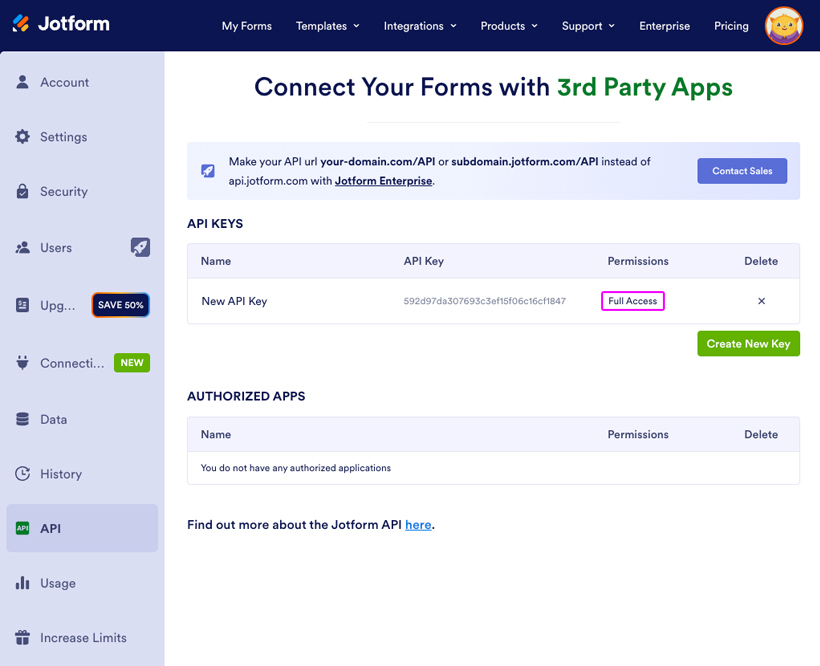Open Enterprise in top navigation
The width and height of the screenshot is (820, 666).
pyautogui.click(x=664, y=26)
